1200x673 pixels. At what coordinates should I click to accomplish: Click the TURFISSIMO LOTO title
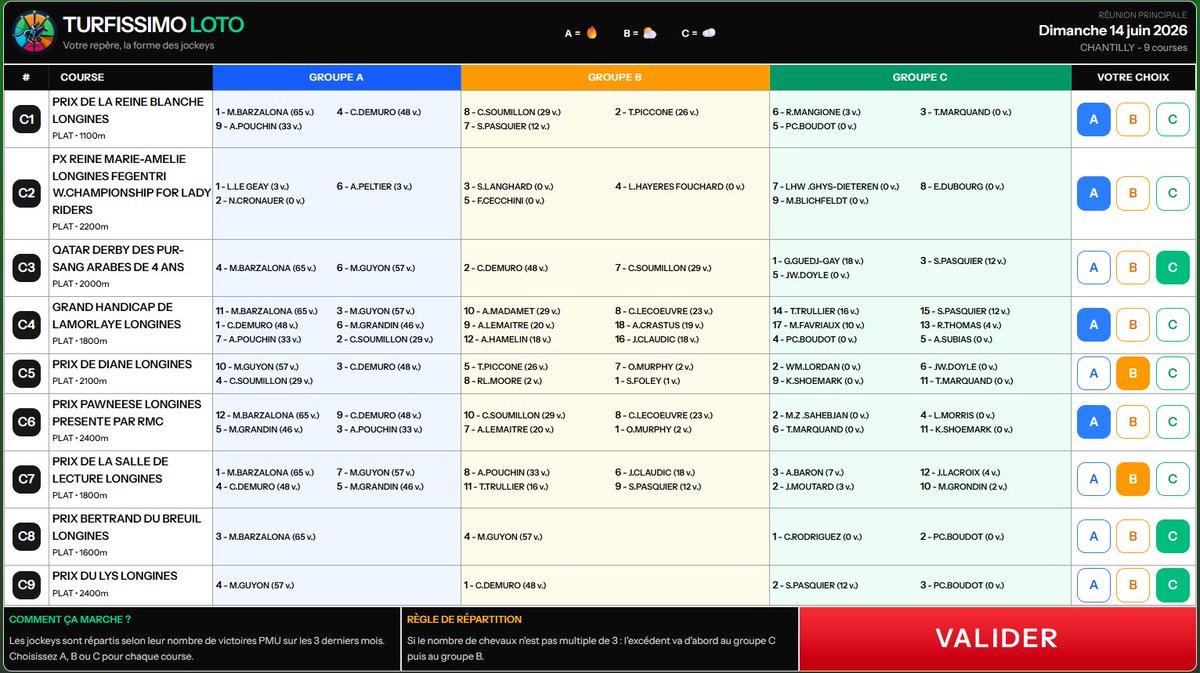[153, 24]
